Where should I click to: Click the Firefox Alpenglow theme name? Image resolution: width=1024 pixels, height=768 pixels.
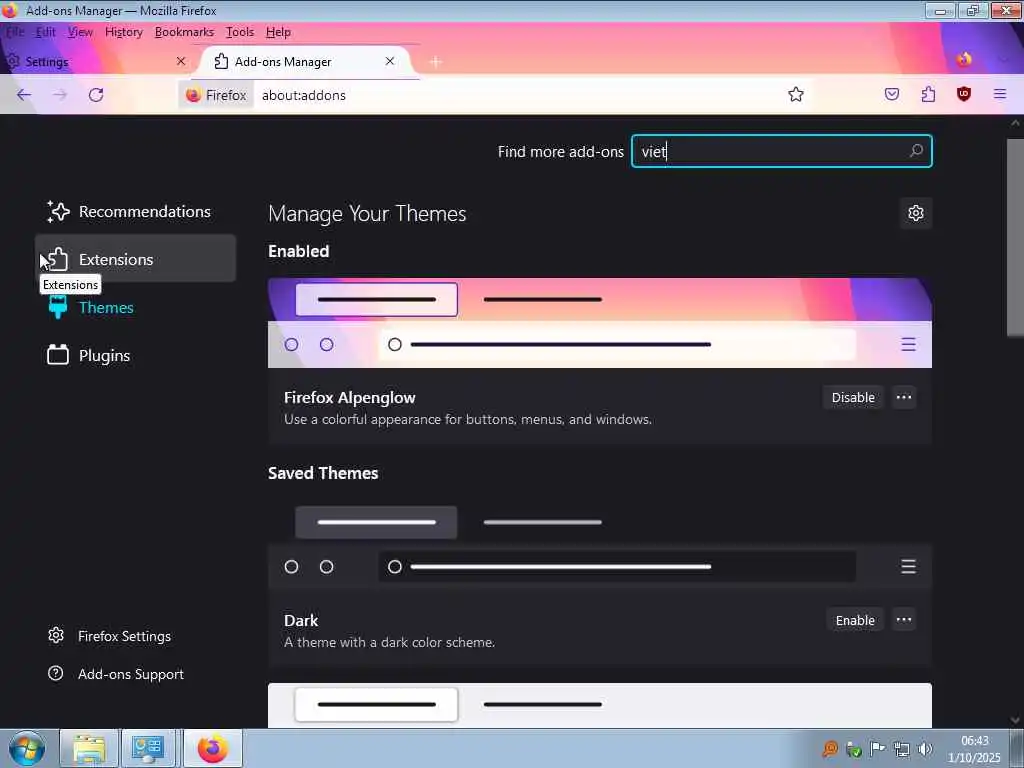click(349, 397)
